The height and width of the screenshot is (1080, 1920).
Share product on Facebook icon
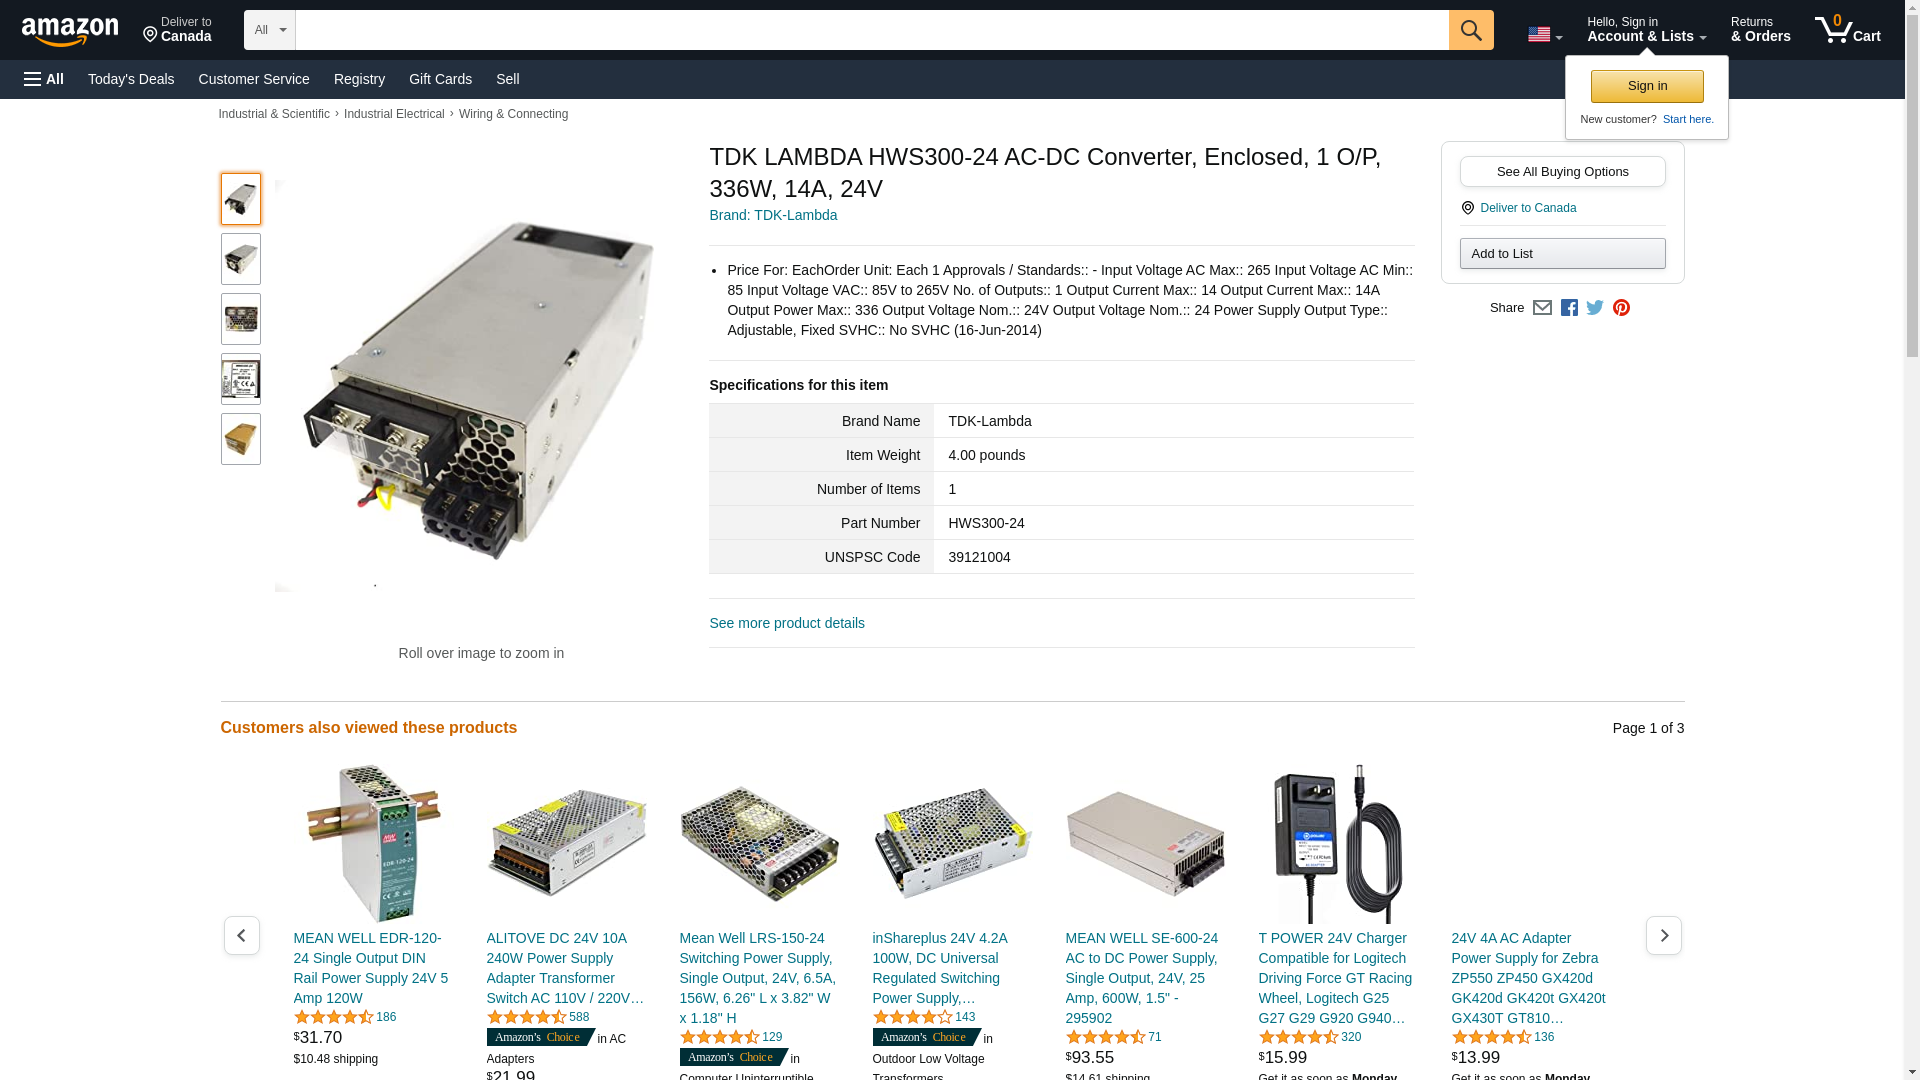coord(1569,308)
